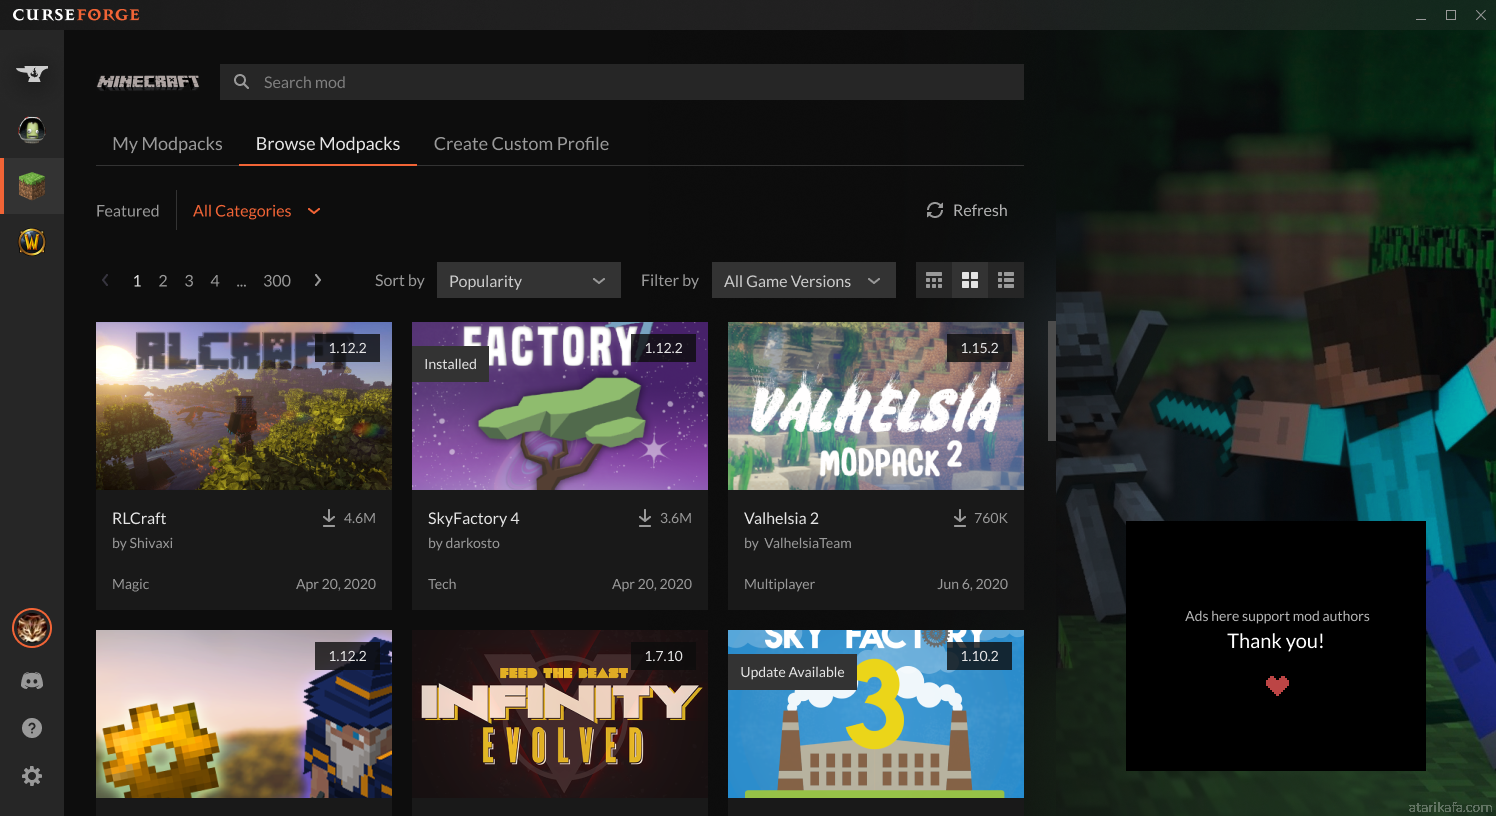Click the Refresh circular arrows icon
Image resolution: width=1496 pixels, height=816 pixels.
tap(935, 210)
